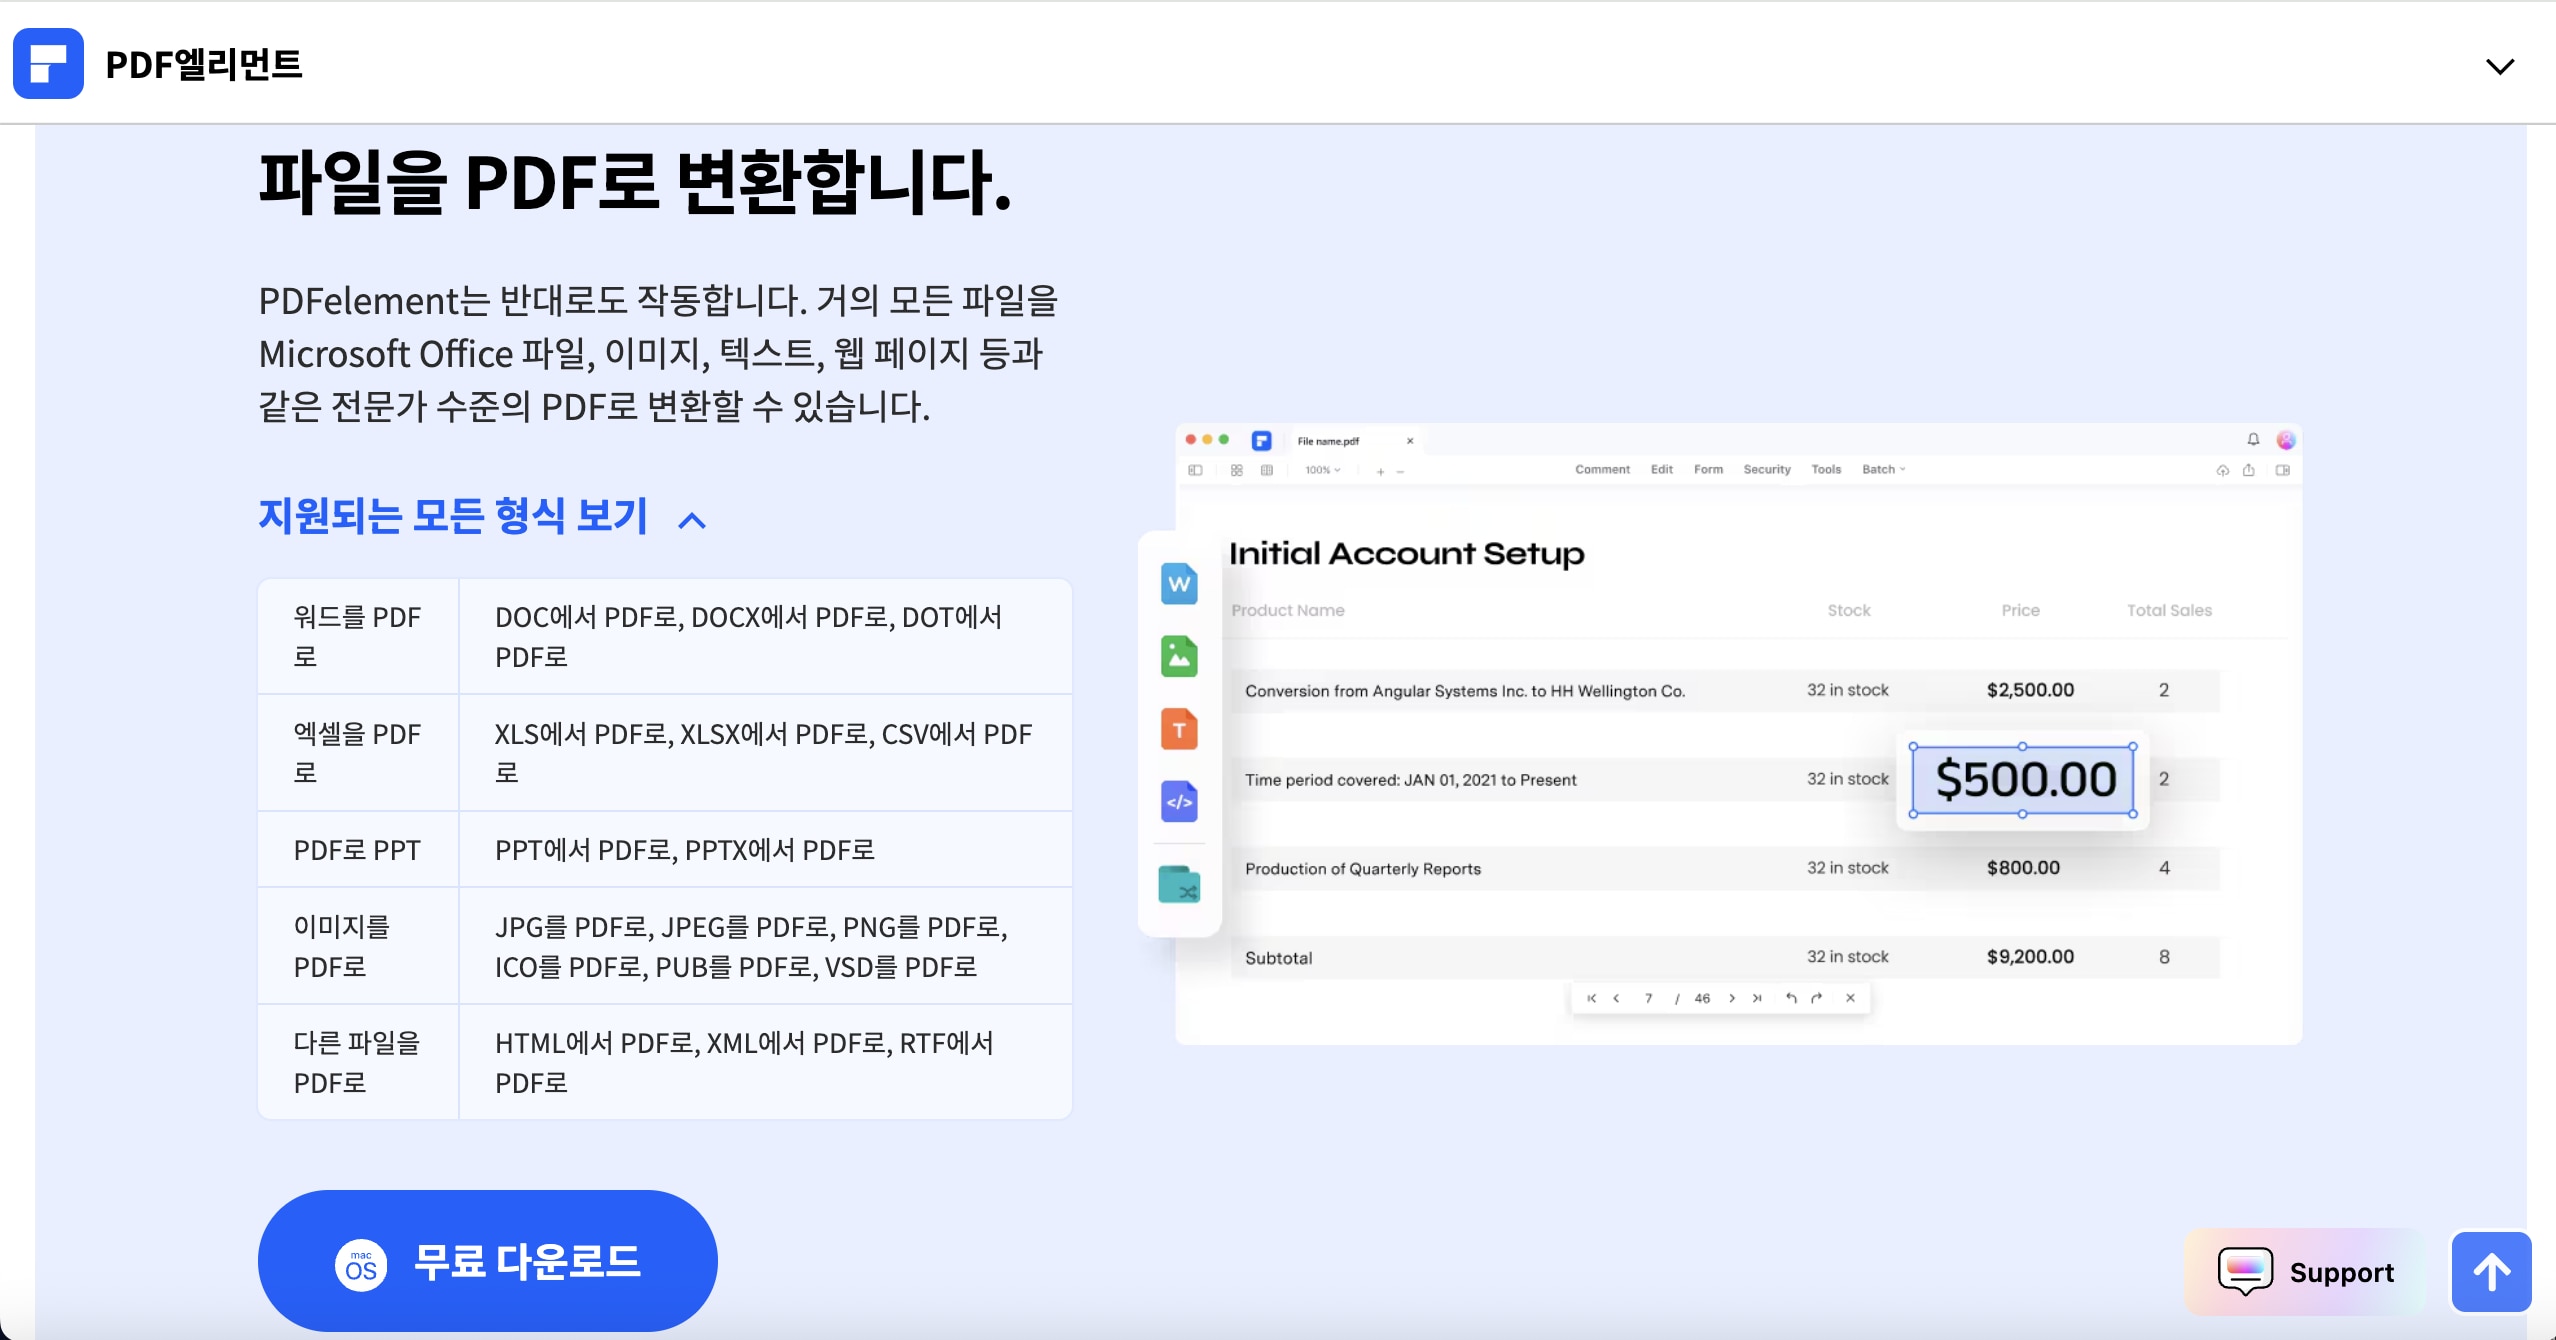Screen dimensions: 2556x1340
Task: Click the teal folder convert icon
Action: click(1179, 885)
